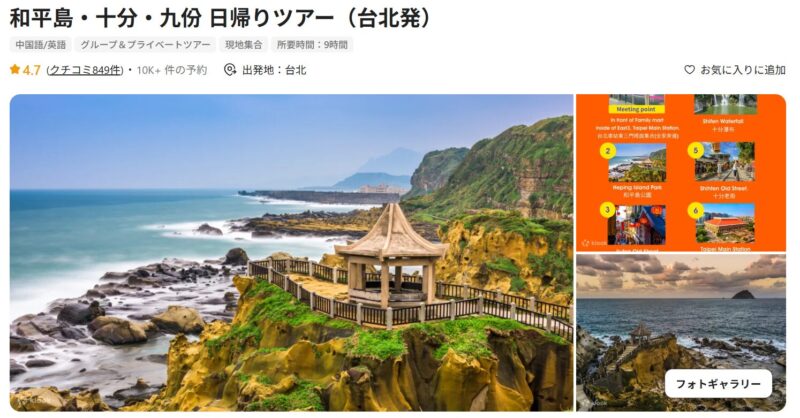800x418 pixels.
Task: Click itinerary stop number 5 image
Action: pos(724,162)
